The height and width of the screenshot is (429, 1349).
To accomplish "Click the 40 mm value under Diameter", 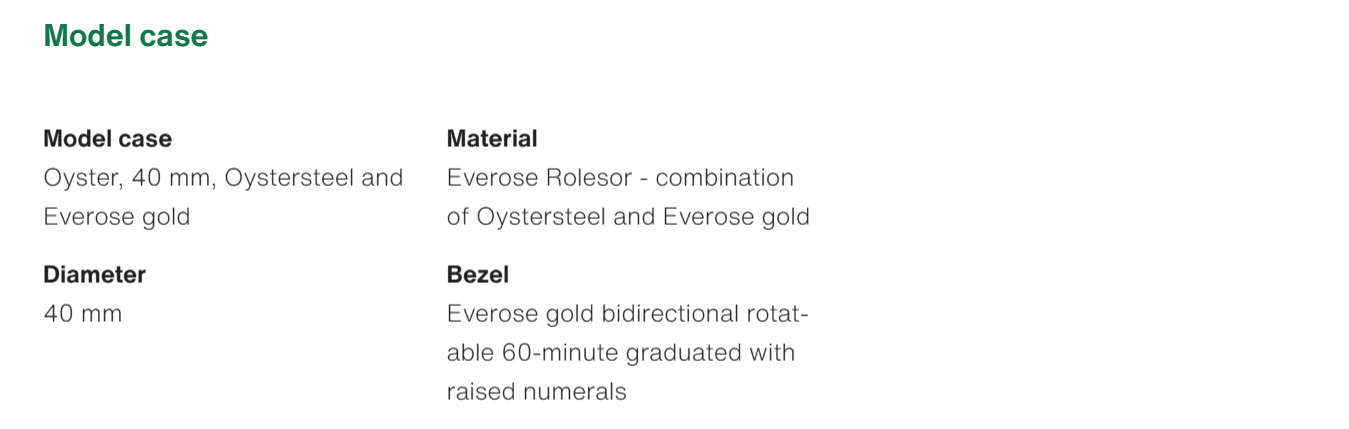I will click(83, 314).
